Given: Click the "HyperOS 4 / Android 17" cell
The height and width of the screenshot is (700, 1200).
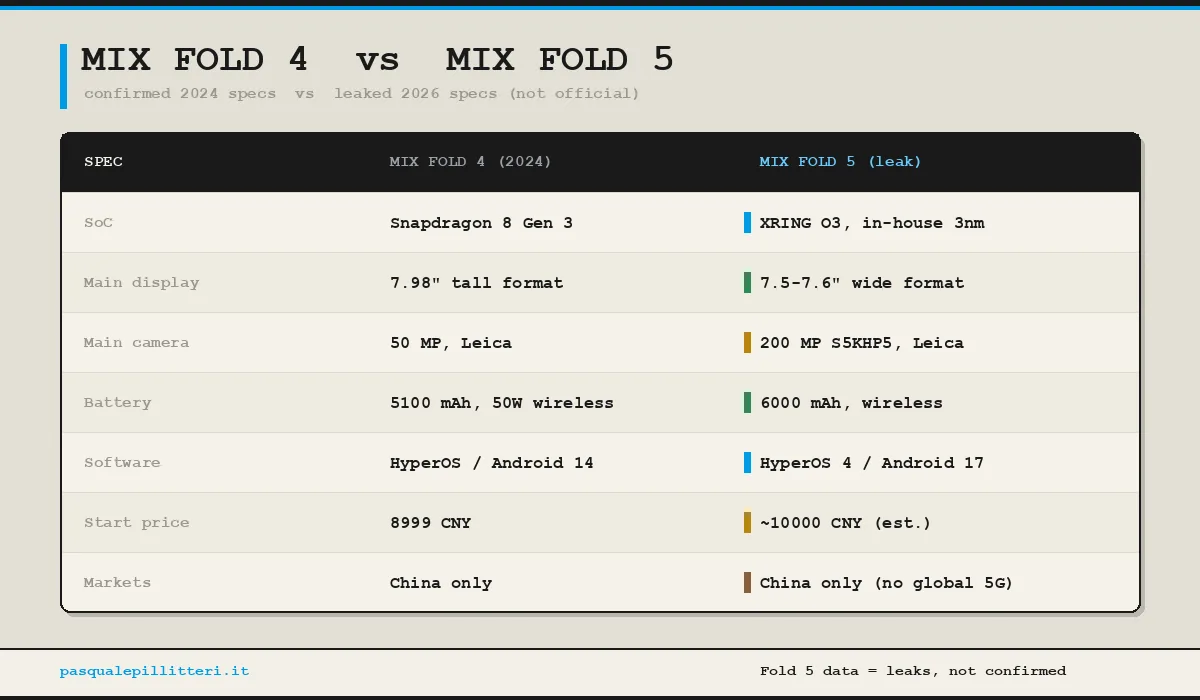Looking at the screenshot, I should pyautogui.click(x=872, y=462).
